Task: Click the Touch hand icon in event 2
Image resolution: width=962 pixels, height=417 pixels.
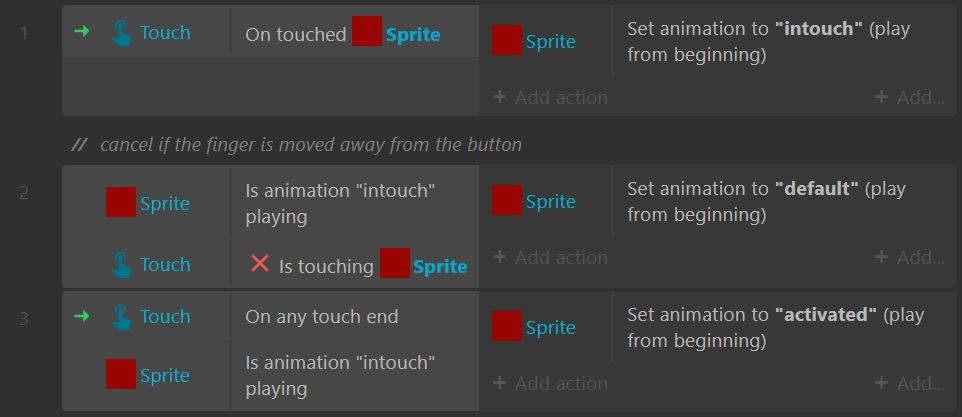Action: coord(121,265)
